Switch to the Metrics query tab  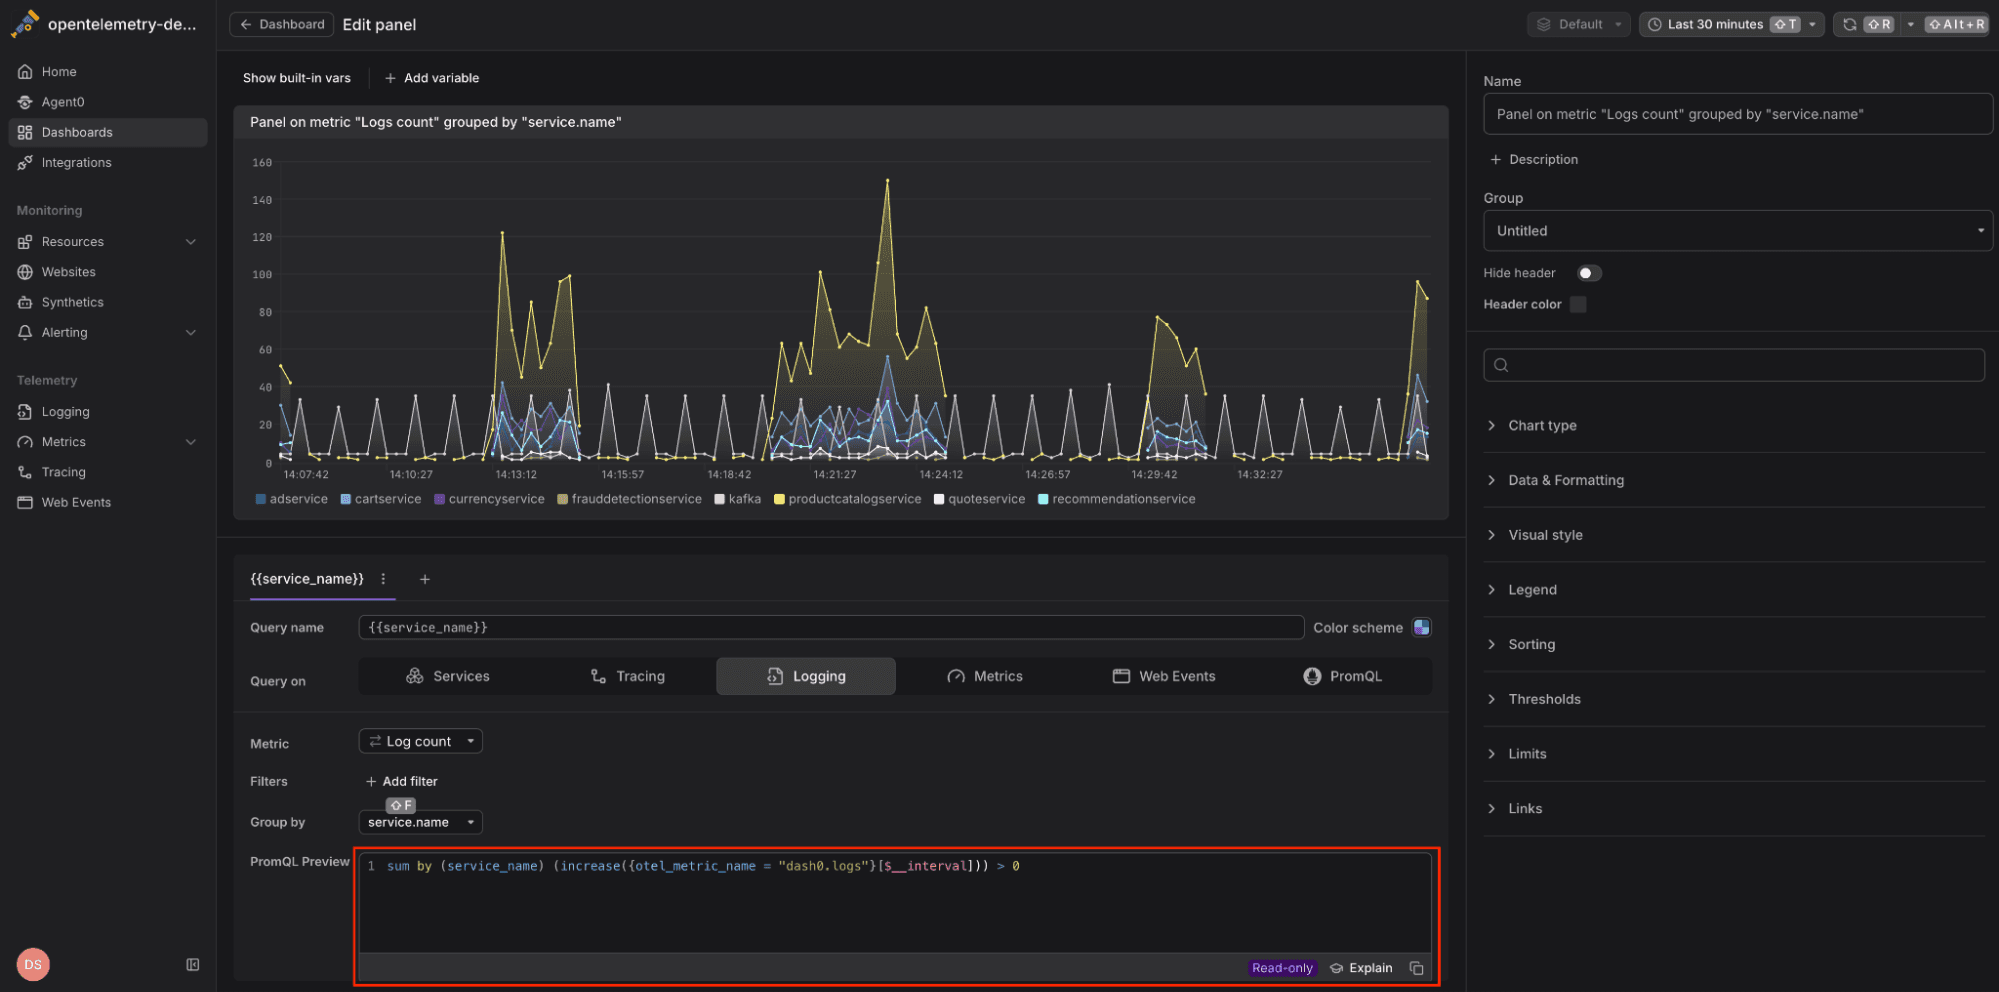pyautogui.click(x=985, y=677)
